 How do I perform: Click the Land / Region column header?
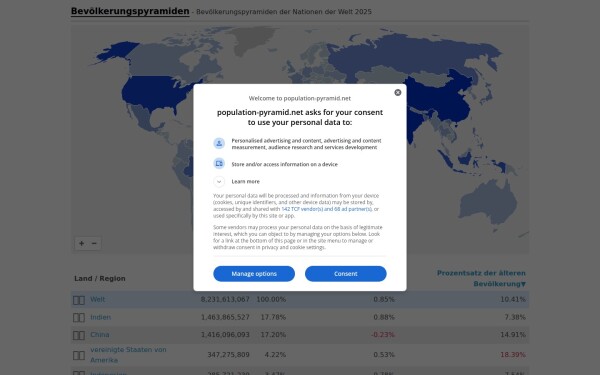(x=100, y=279)
